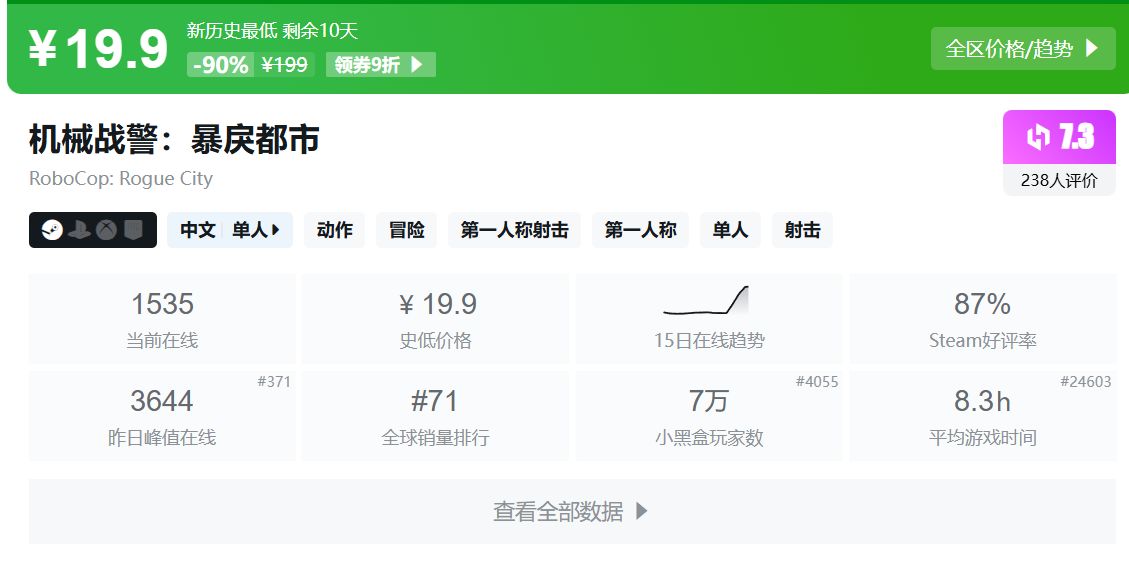The image size is (1129, 565).
Task: Open the 7.3 Heybox score badge
Action: click(1059, 137)
